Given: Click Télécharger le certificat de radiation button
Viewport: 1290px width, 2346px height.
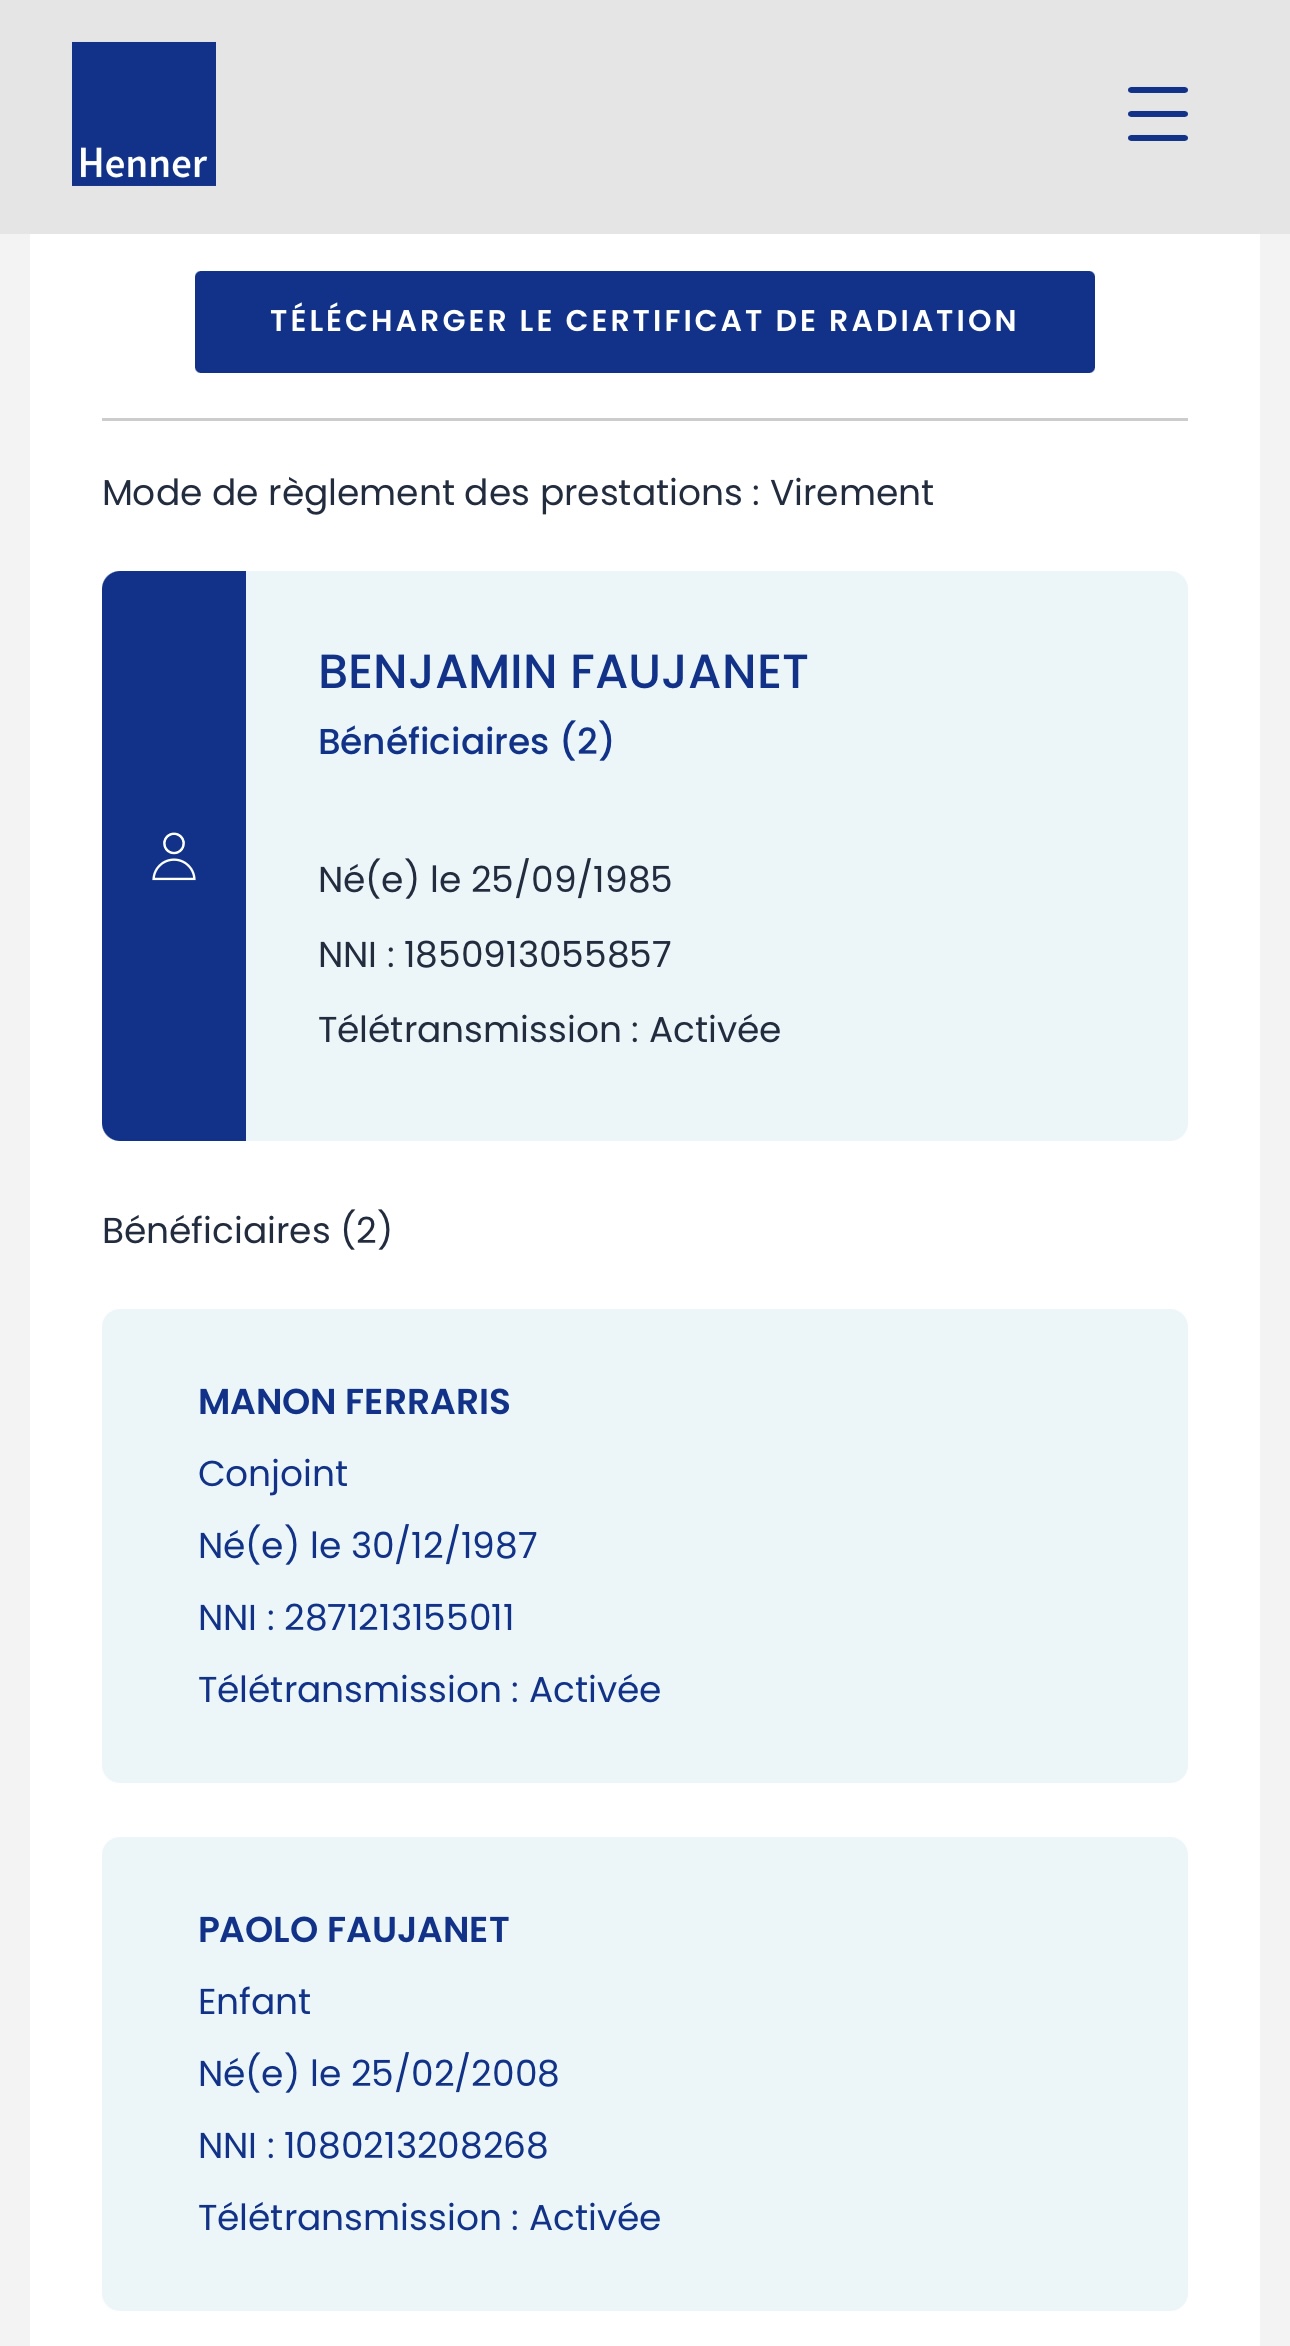Looking at the screenshot, I should [x=645, y=322].
